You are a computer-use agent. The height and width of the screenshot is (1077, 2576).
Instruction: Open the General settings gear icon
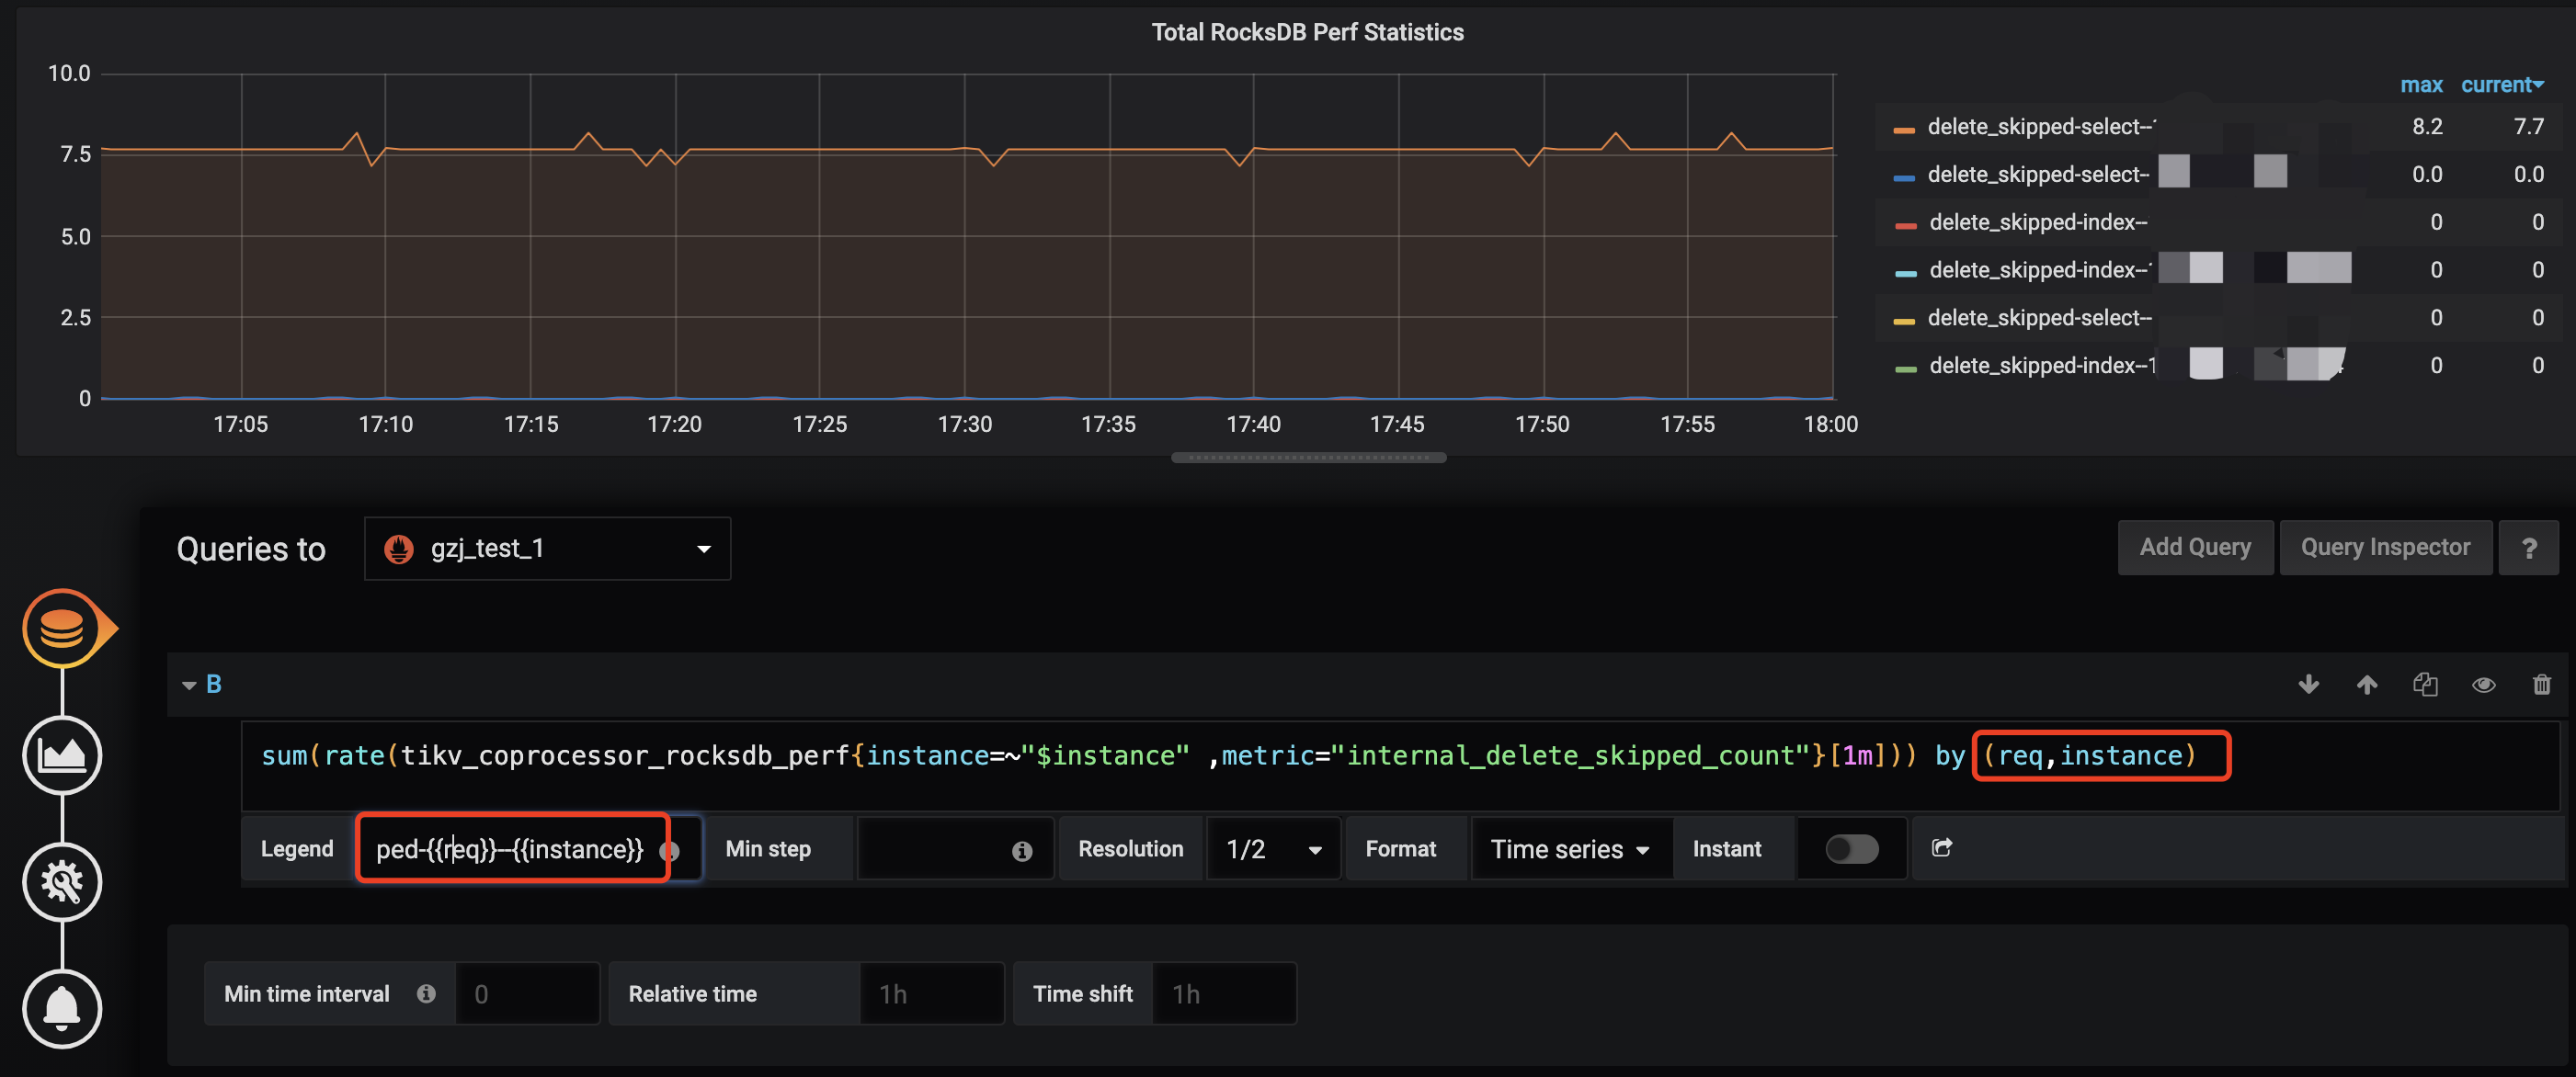point(62,881)
